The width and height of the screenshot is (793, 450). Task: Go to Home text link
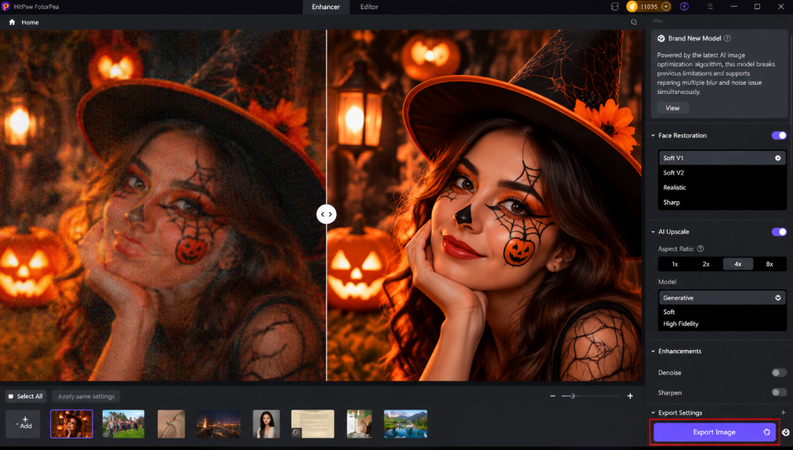pyautogui.click(x=30, y=22)
